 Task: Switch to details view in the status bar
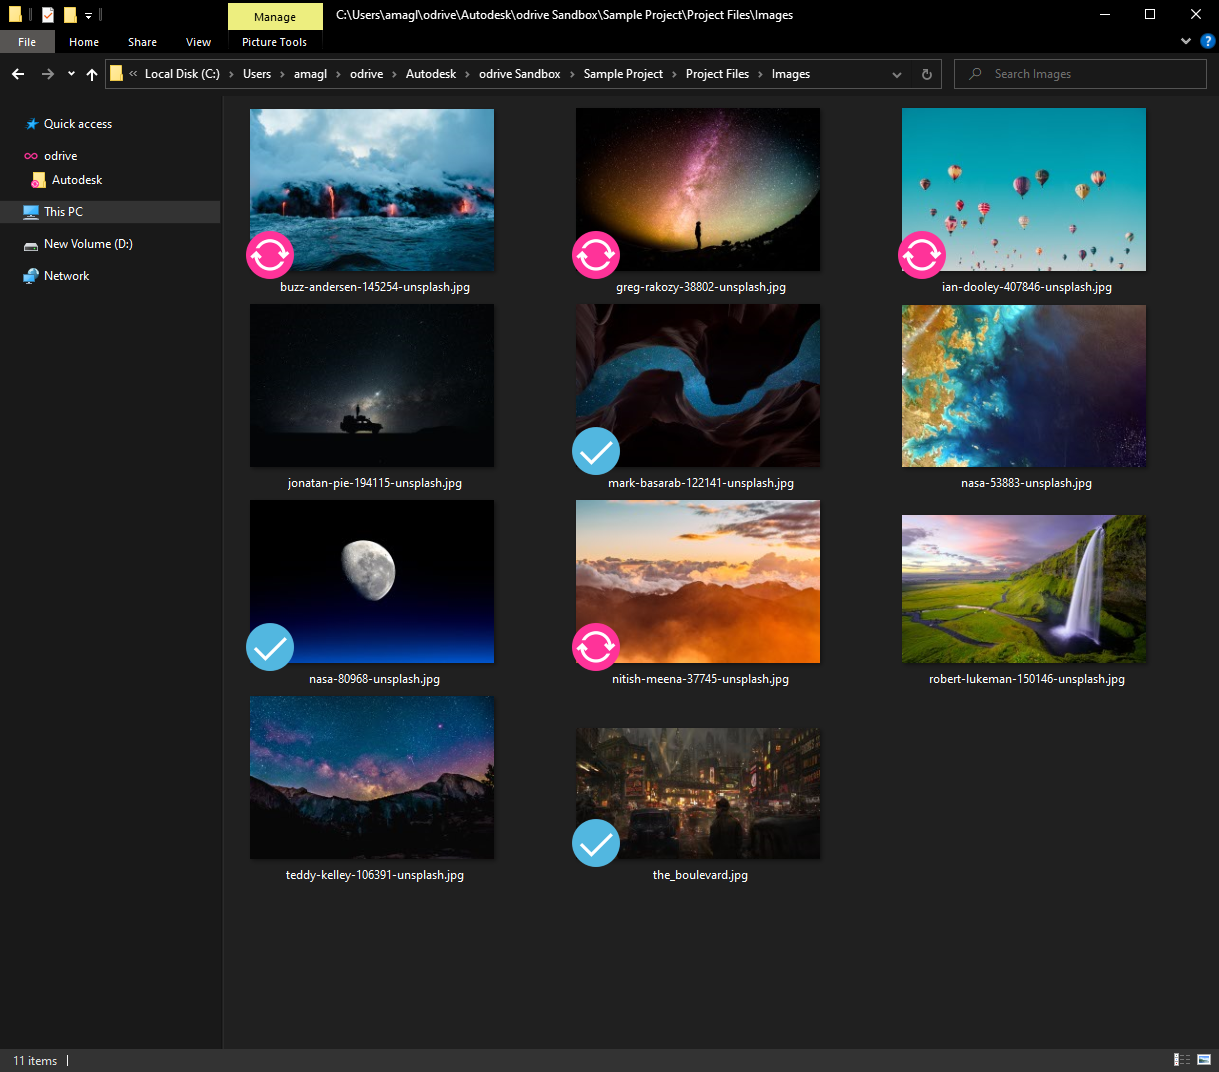click(x=1182, y=1060)
